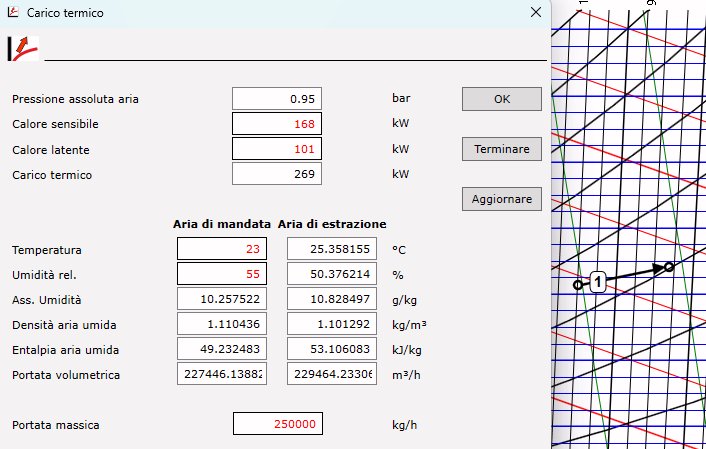Select the extraction air Portata volumetrica field
Viewport: 706px width, 449px height.
click(x=331, y=374)
